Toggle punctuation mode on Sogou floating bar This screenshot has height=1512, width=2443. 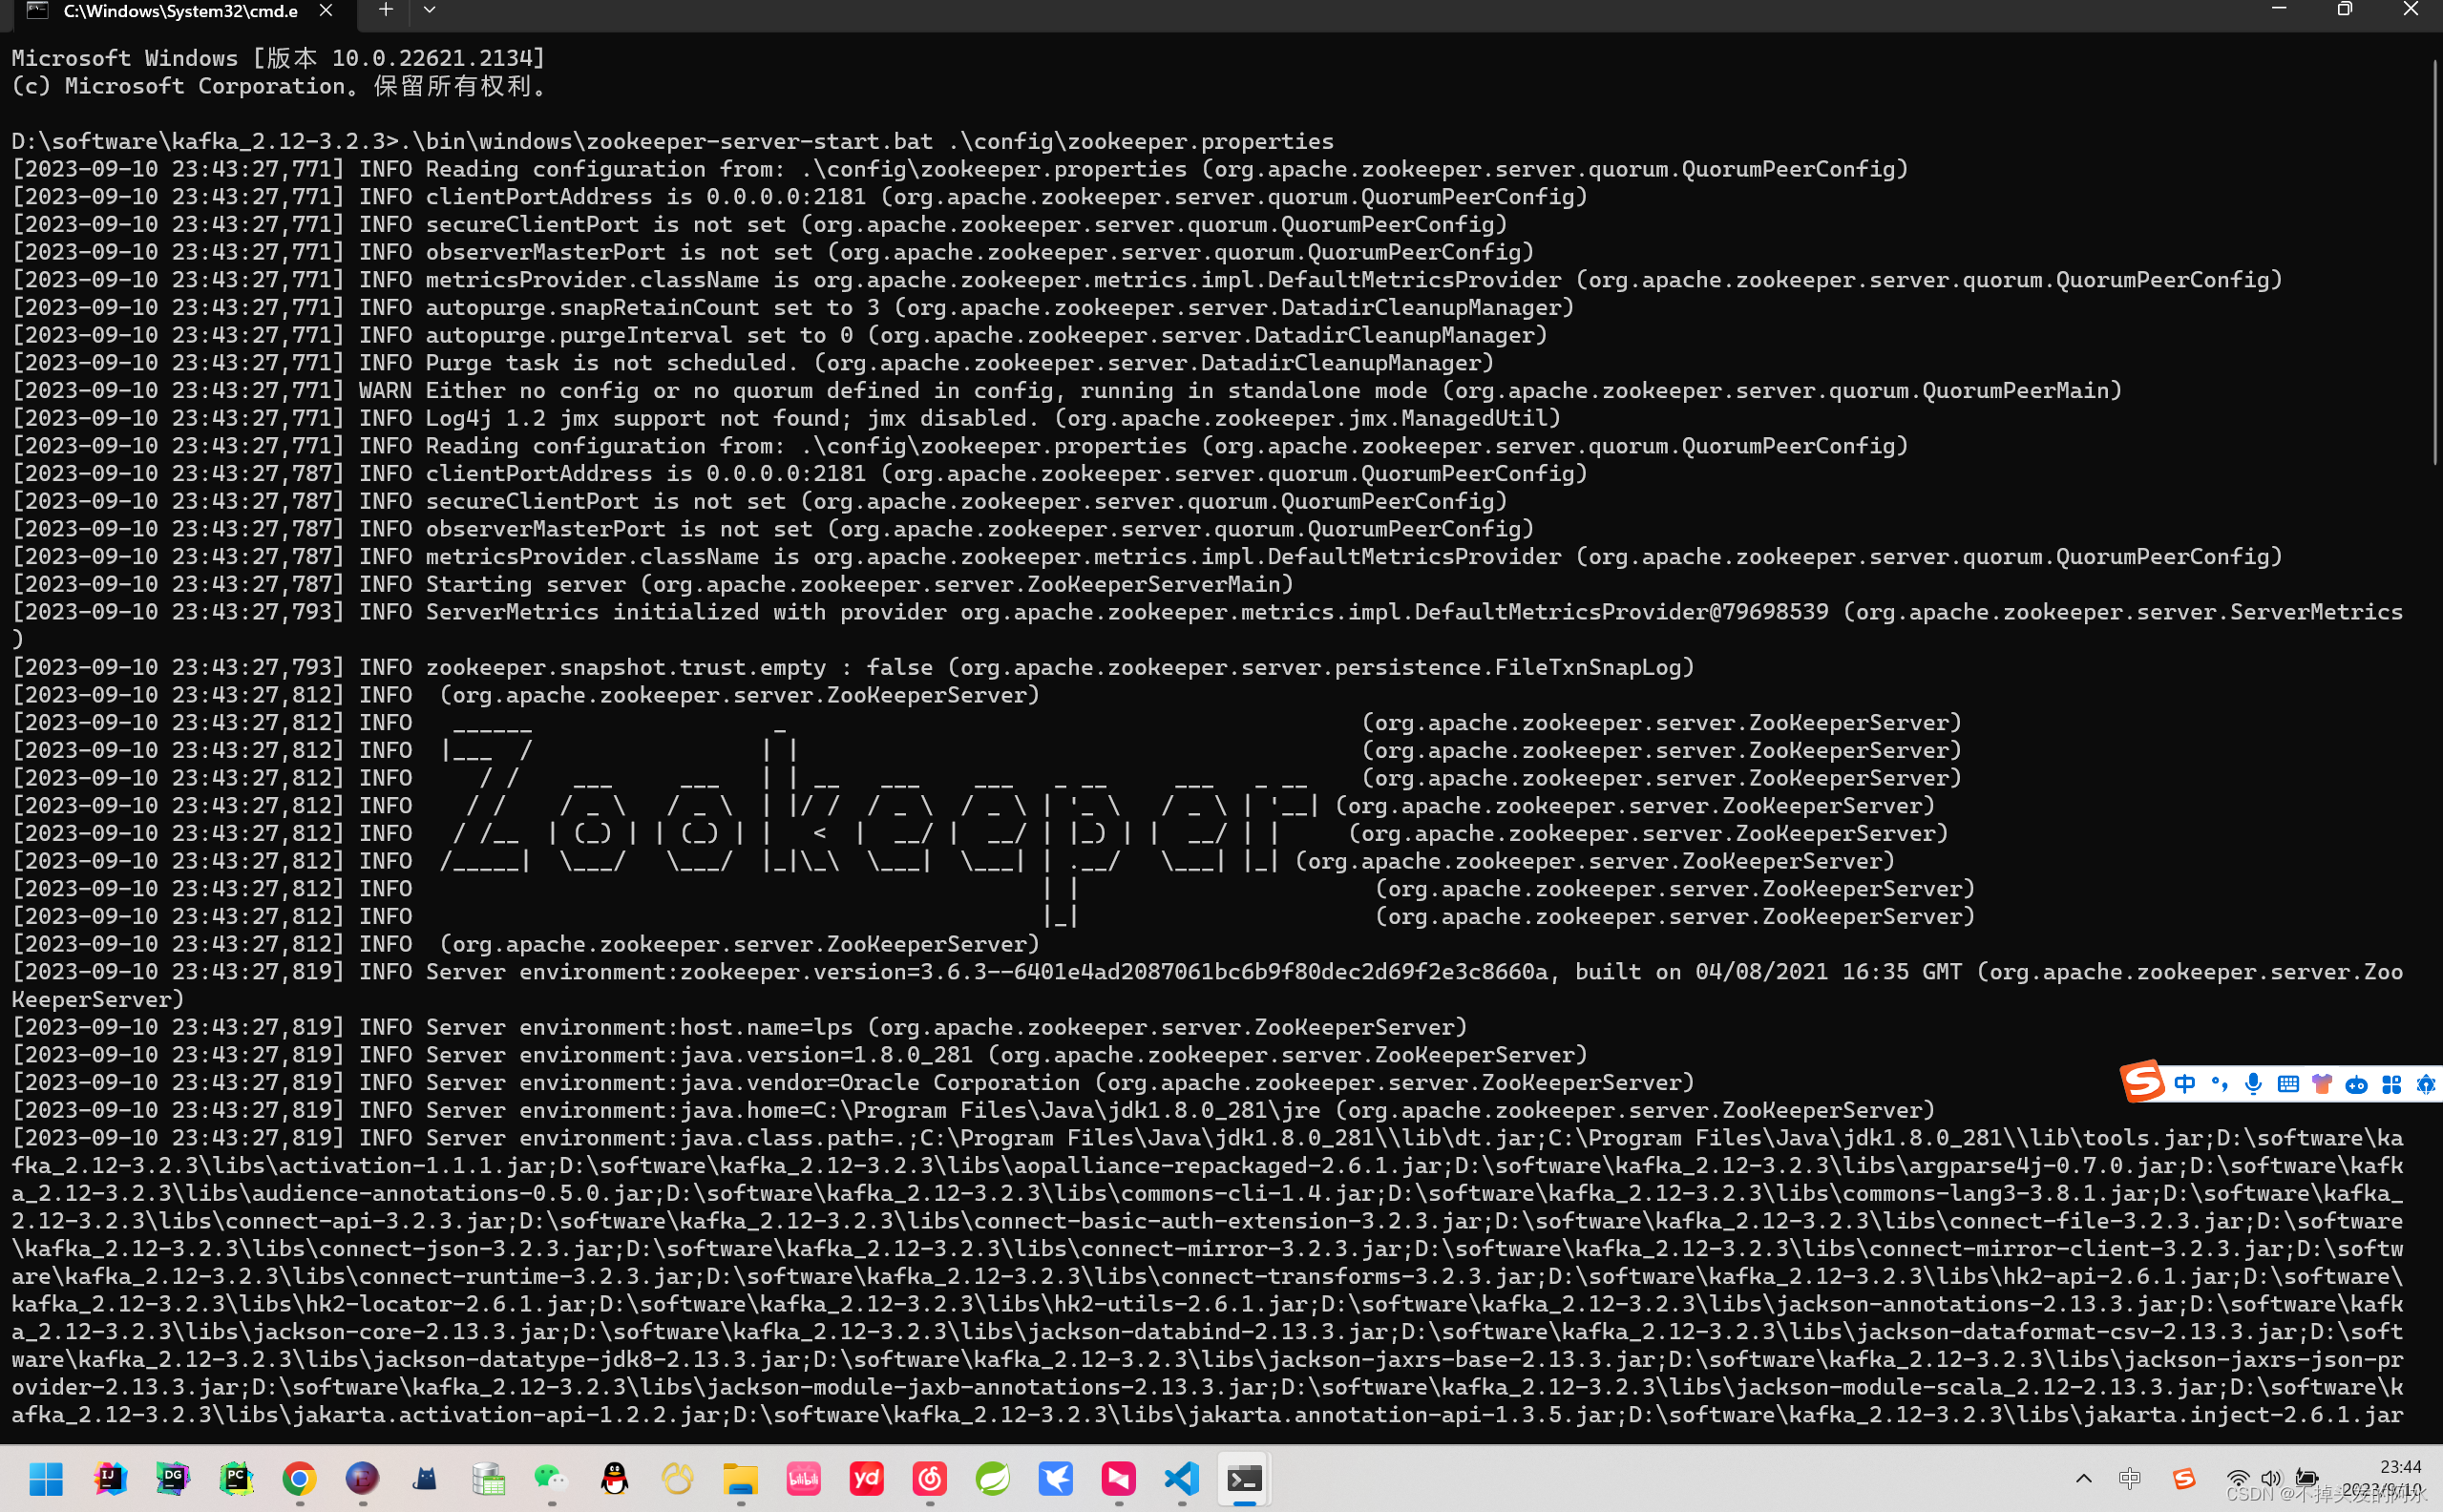pos(2219,1084)
